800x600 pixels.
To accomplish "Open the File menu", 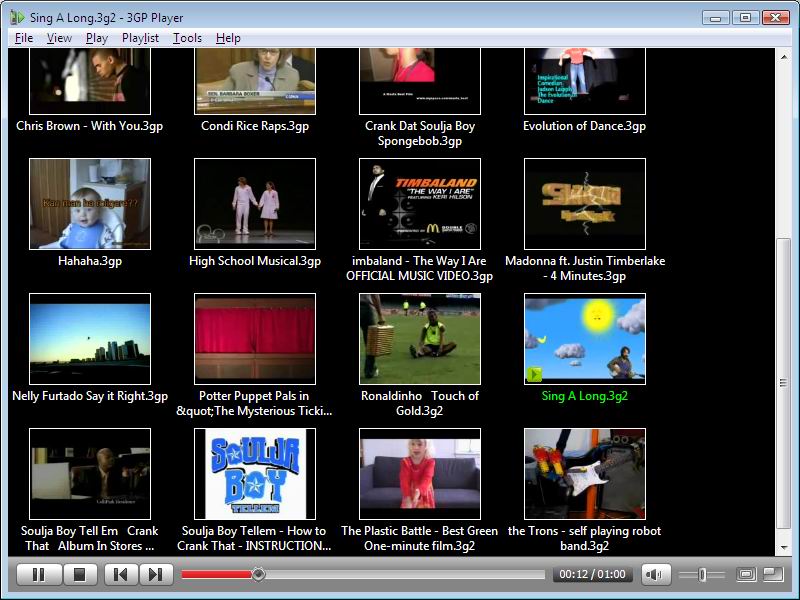I will pos(24,38).
